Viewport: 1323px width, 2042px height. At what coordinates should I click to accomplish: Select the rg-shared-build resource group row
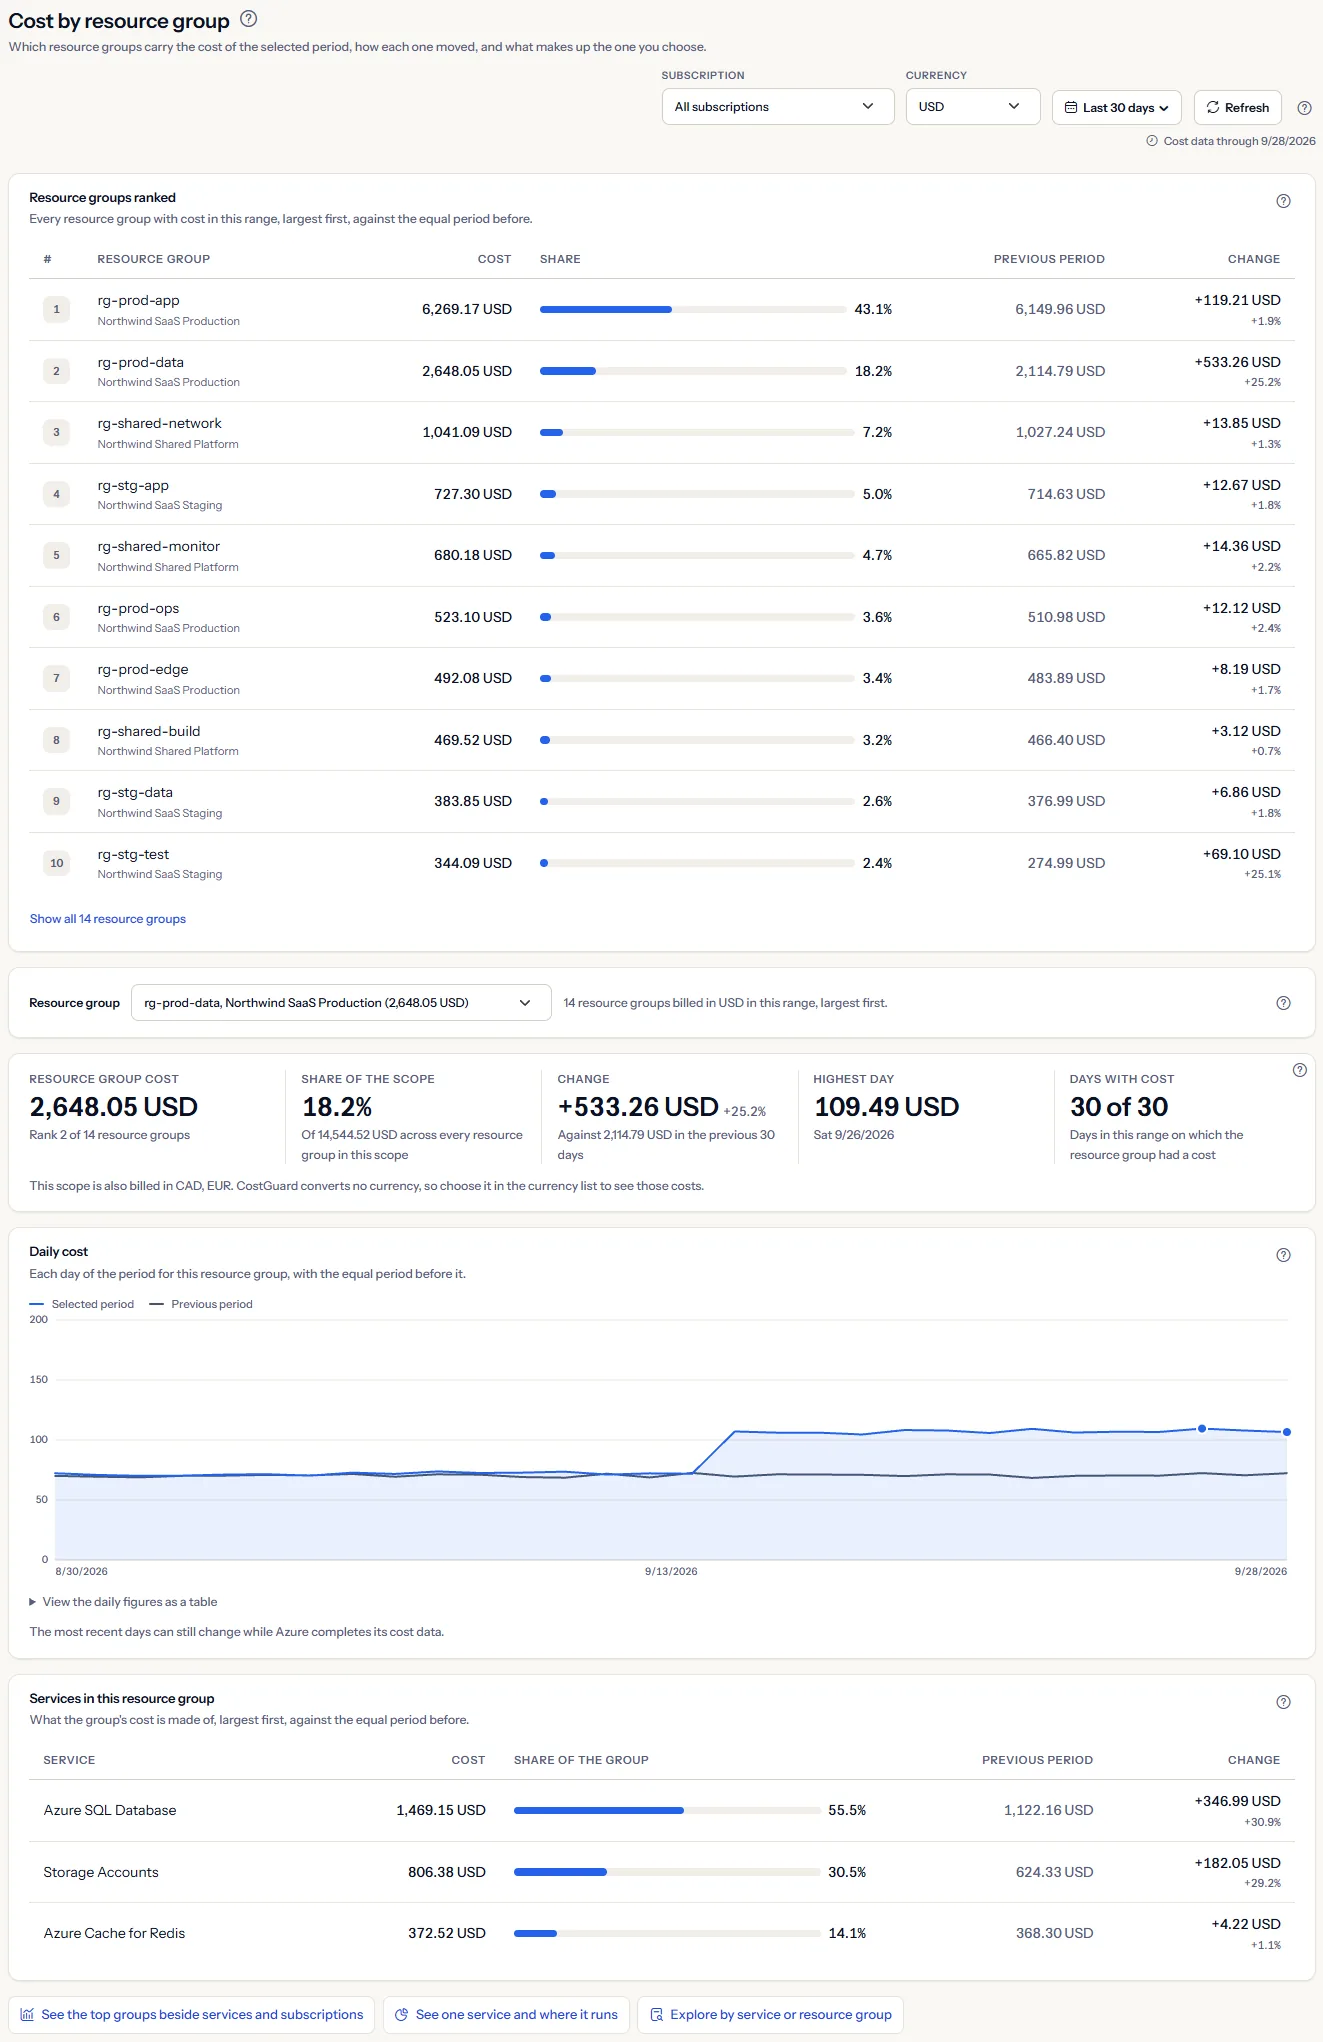tap(662, 740)
